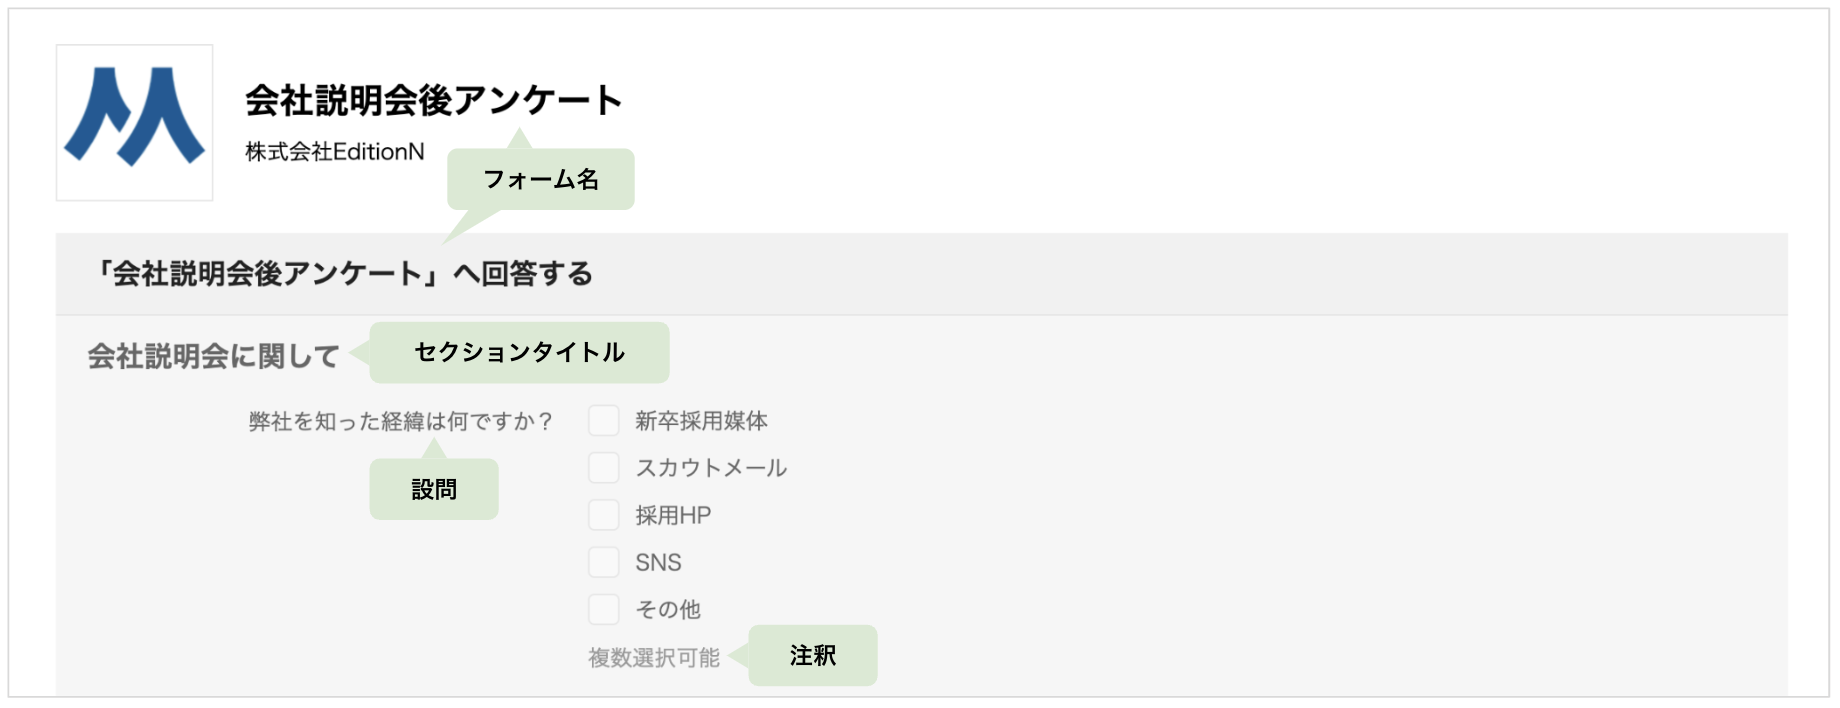Enable the SNS checkbox
1840x708 pixels.
click(x=604, y=562)
